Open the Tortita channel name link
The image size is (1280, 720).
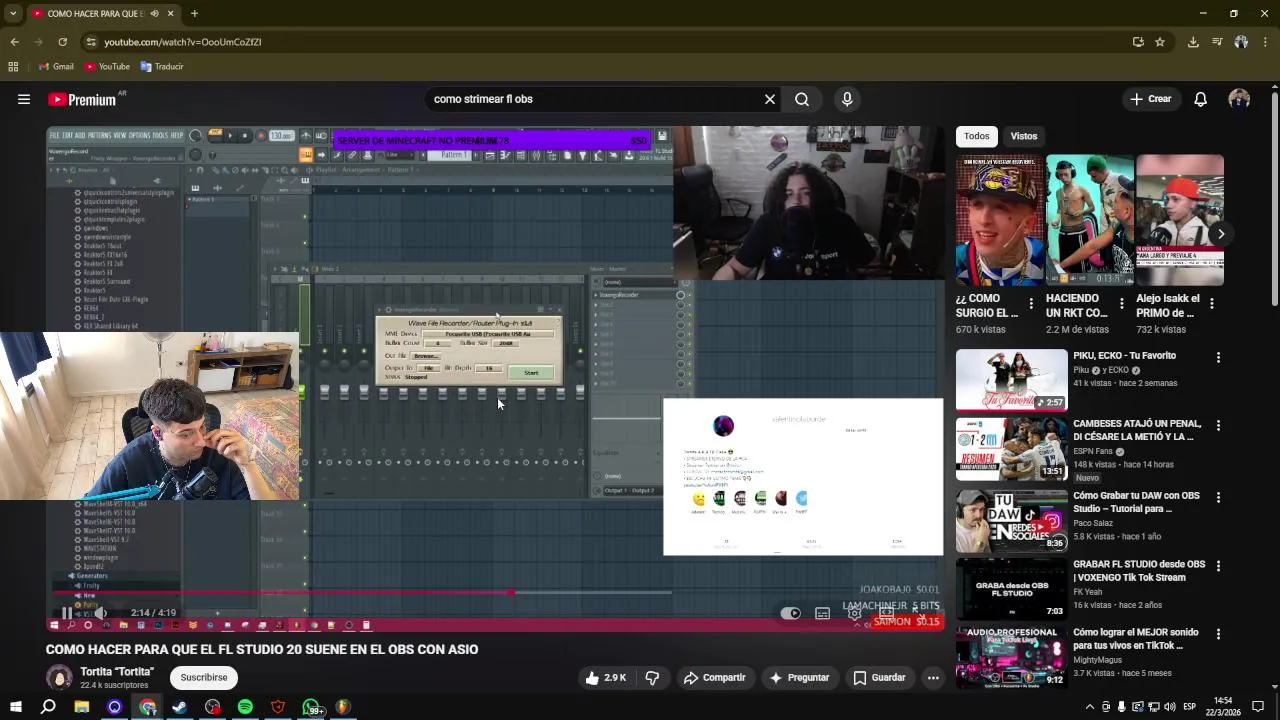(117, 672)
